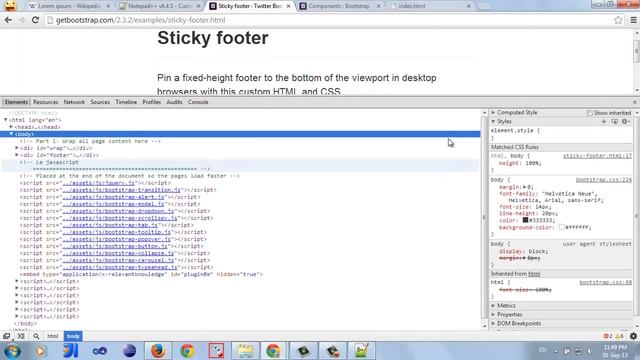Open bootstrap-transition.js script link
This screenshot has height=360, width=640.
coord(121,190)
